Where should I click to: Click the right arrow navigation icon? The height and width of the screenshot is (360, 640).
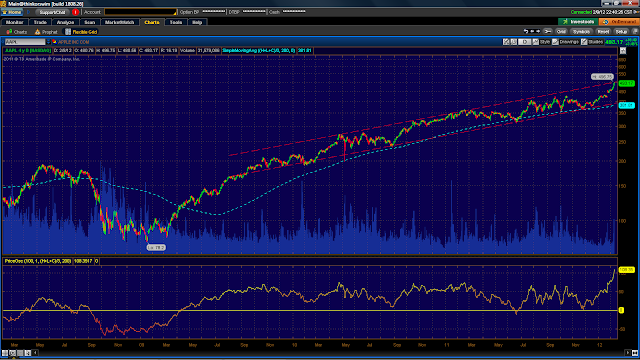click(x=538, y=31)
